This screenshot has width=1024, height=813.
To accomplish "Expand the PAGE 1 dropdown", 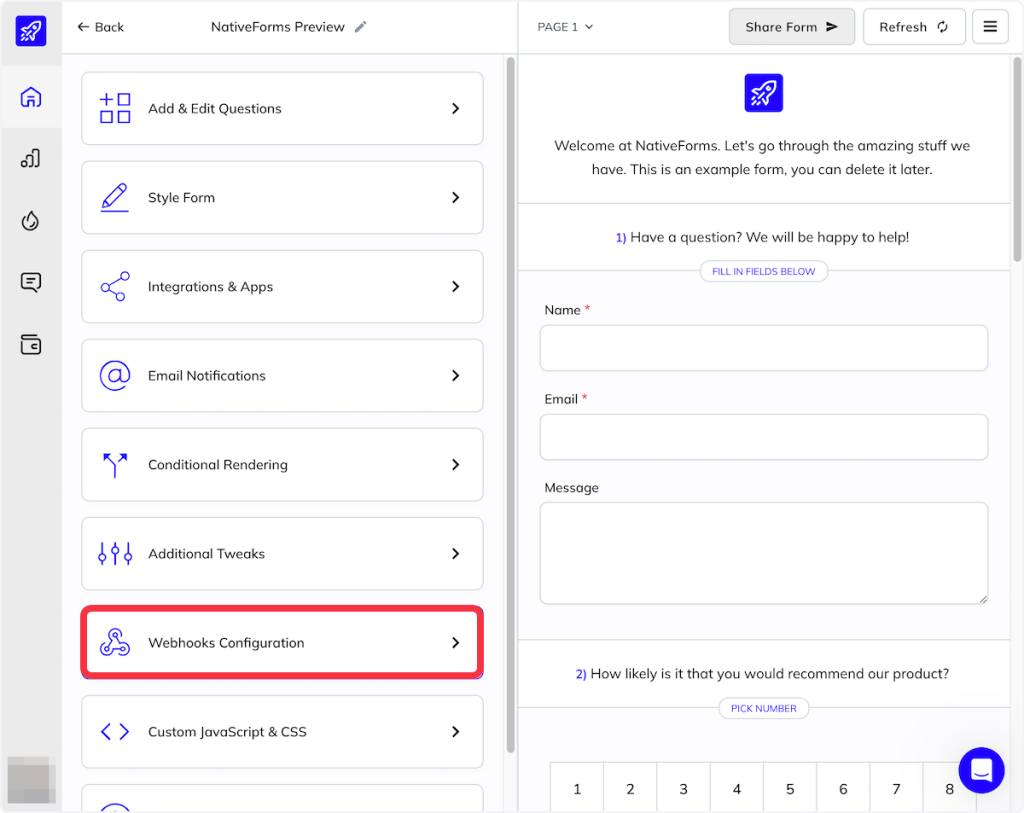I will [565, 27].
